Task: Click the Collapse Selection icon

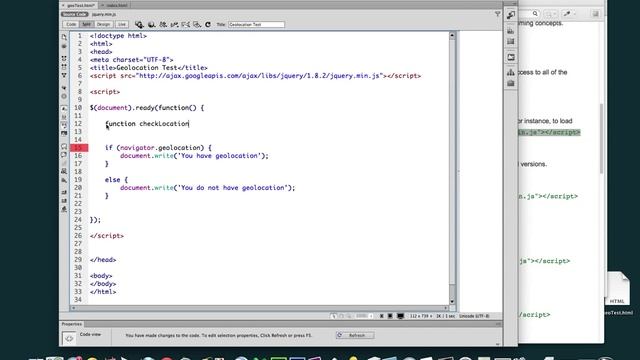Action: pyautogui.click(x=64, y=67)
